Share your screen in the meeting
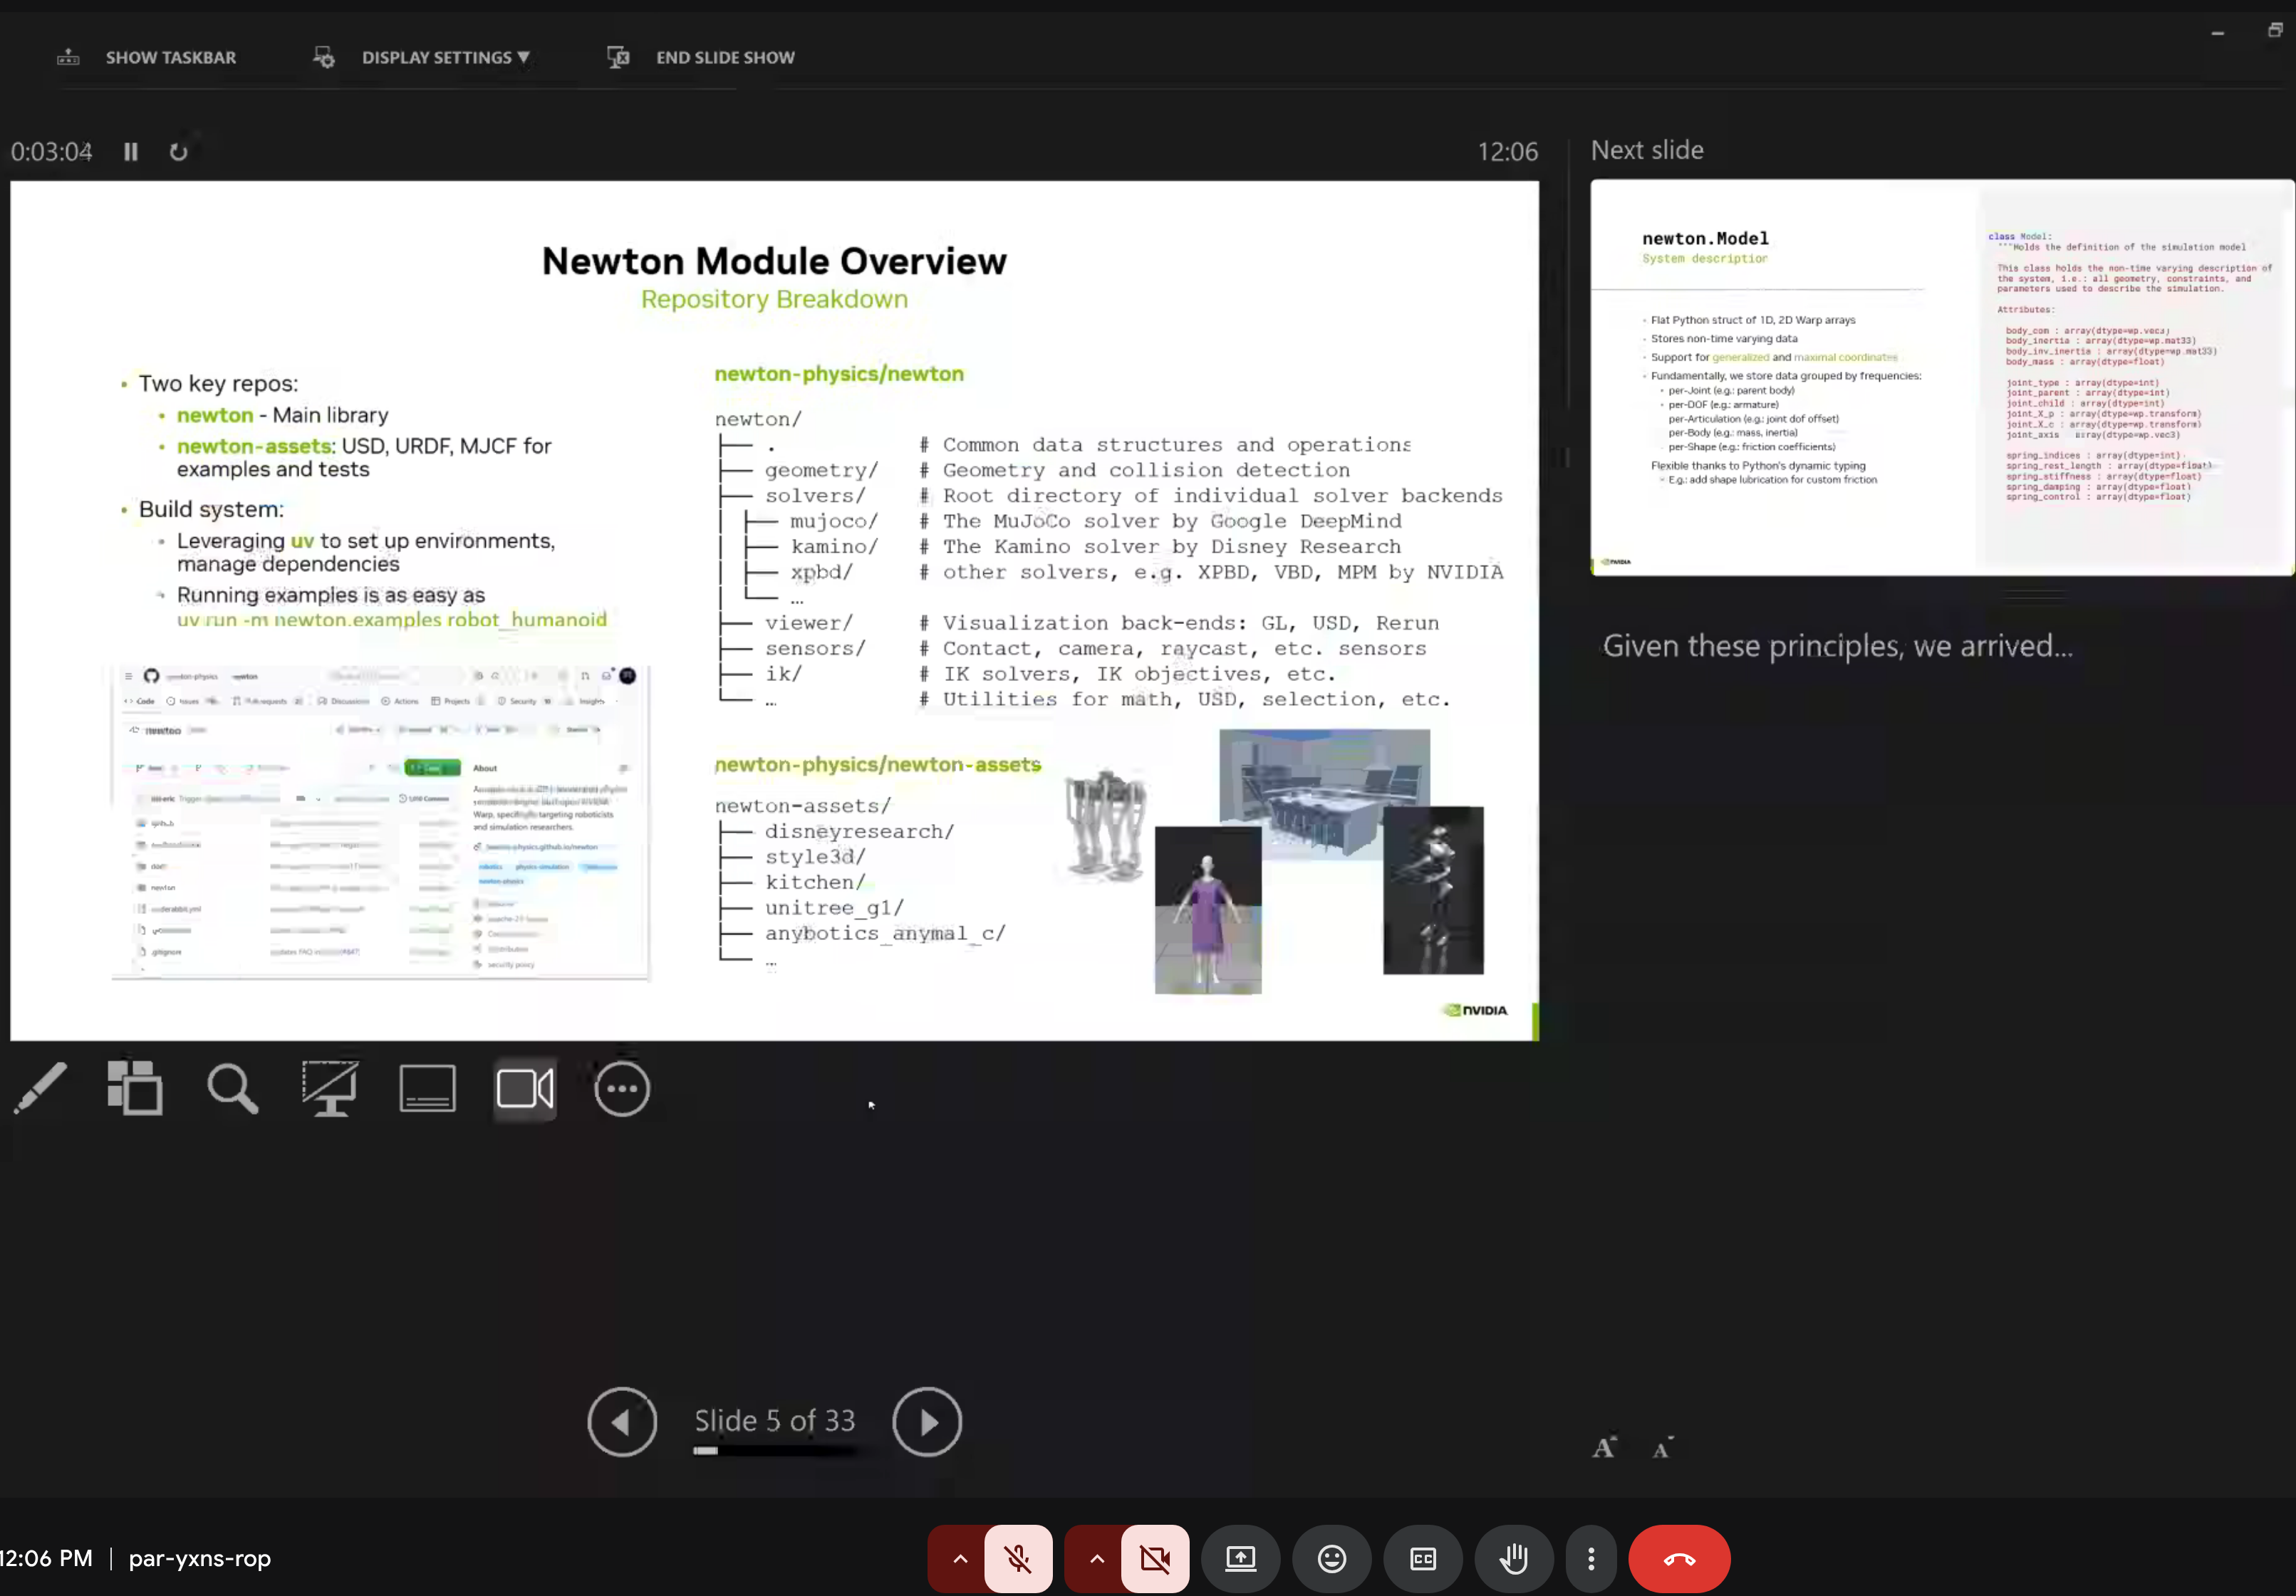The height and width of the screenshot is (1596, 2296). point(1240,1559)
